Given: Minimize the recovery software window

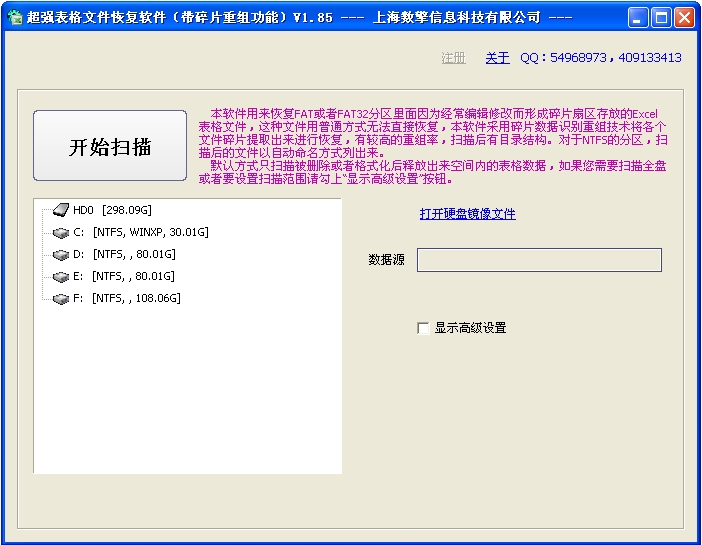Looking at the screenshot, I should (x=638, y=18).
